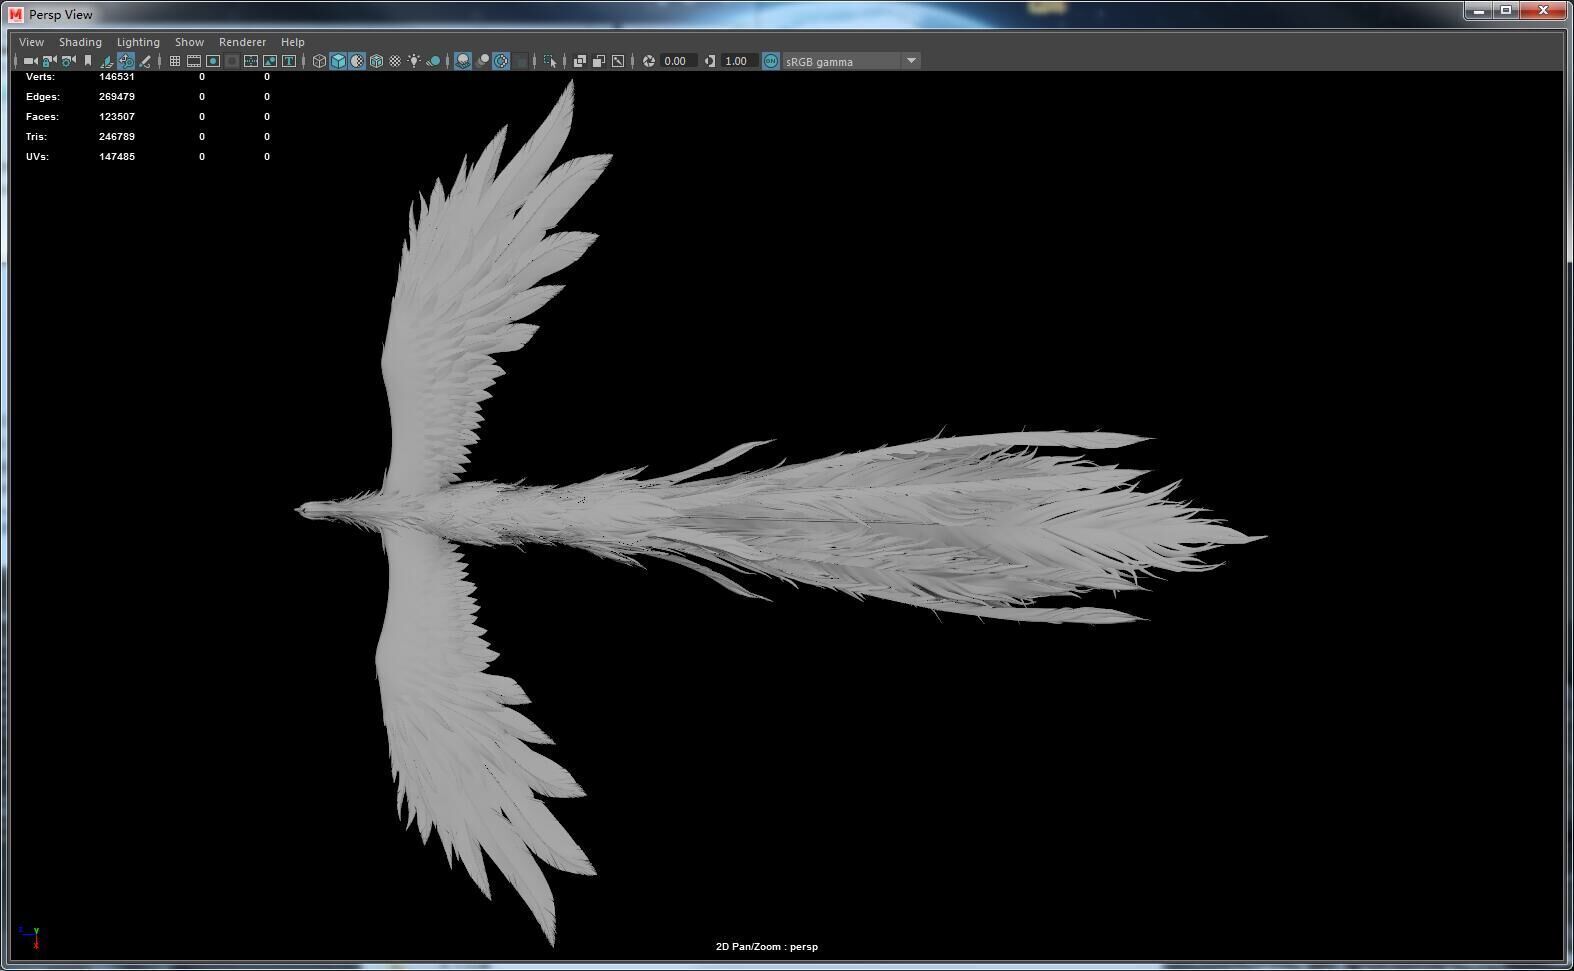Open Camera Attributes icon

[68, 61]
